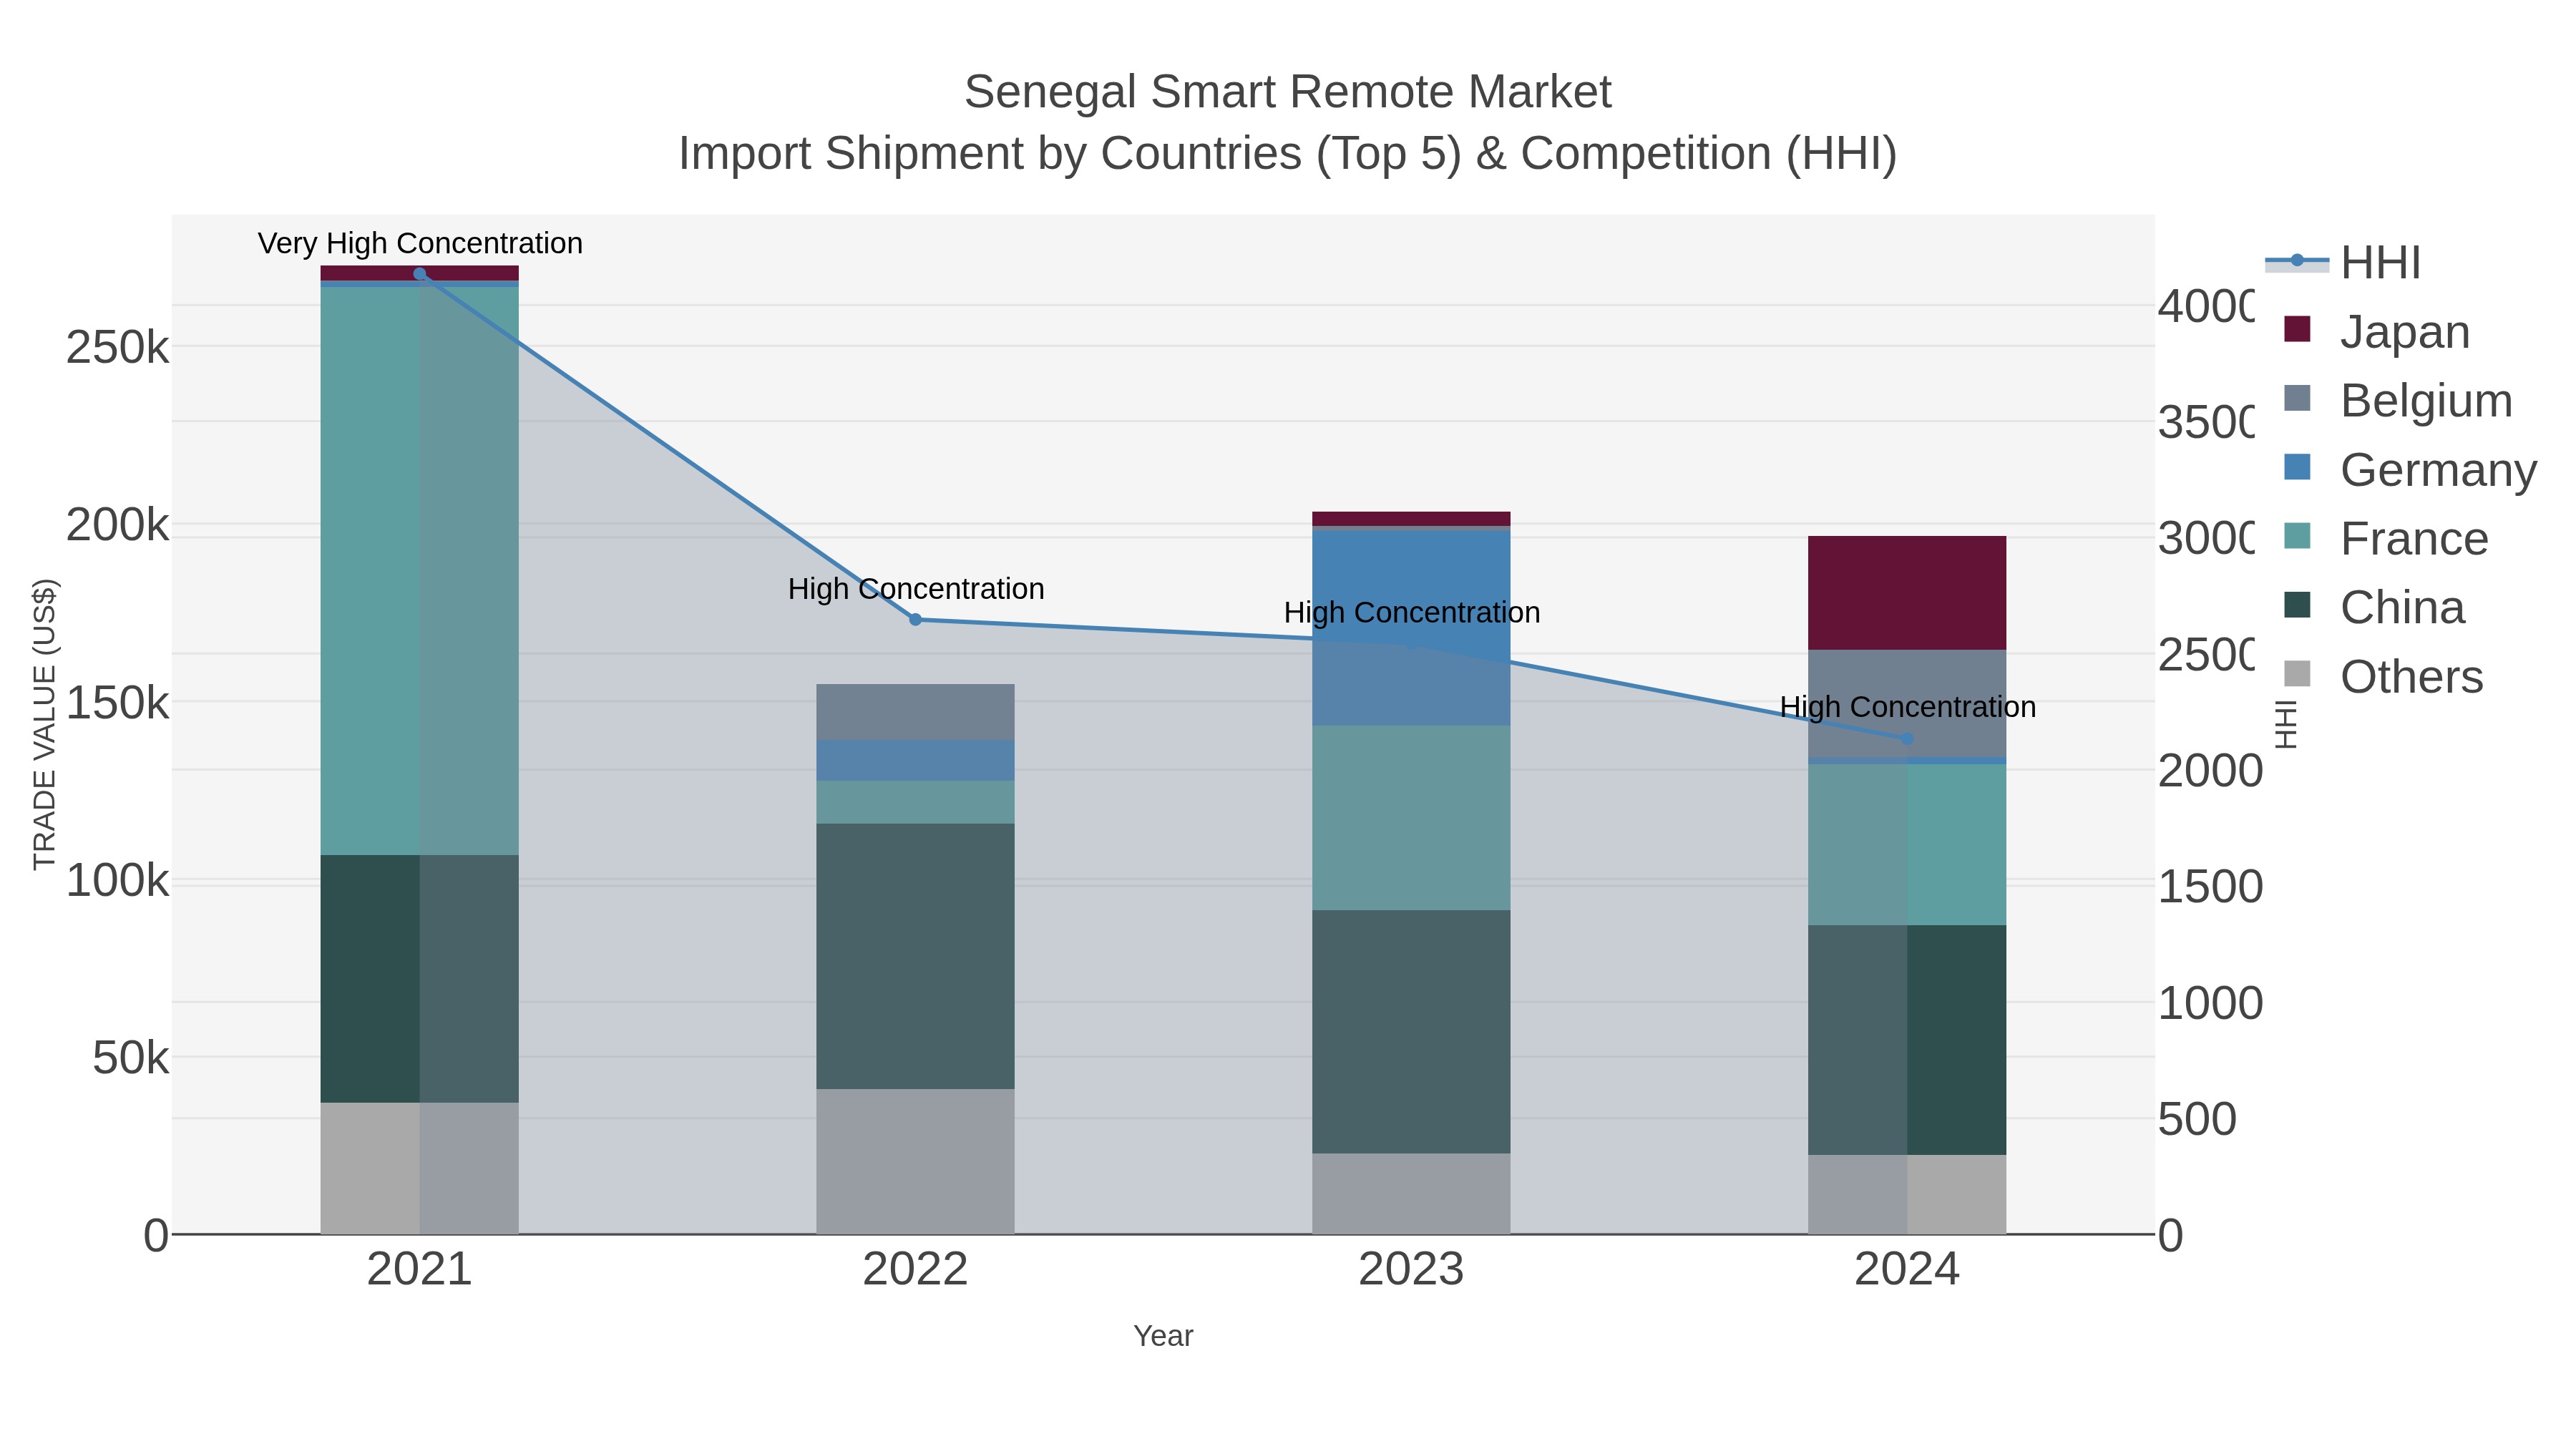
Task: Click the China legend color swatch
Action: [2298, 605]
